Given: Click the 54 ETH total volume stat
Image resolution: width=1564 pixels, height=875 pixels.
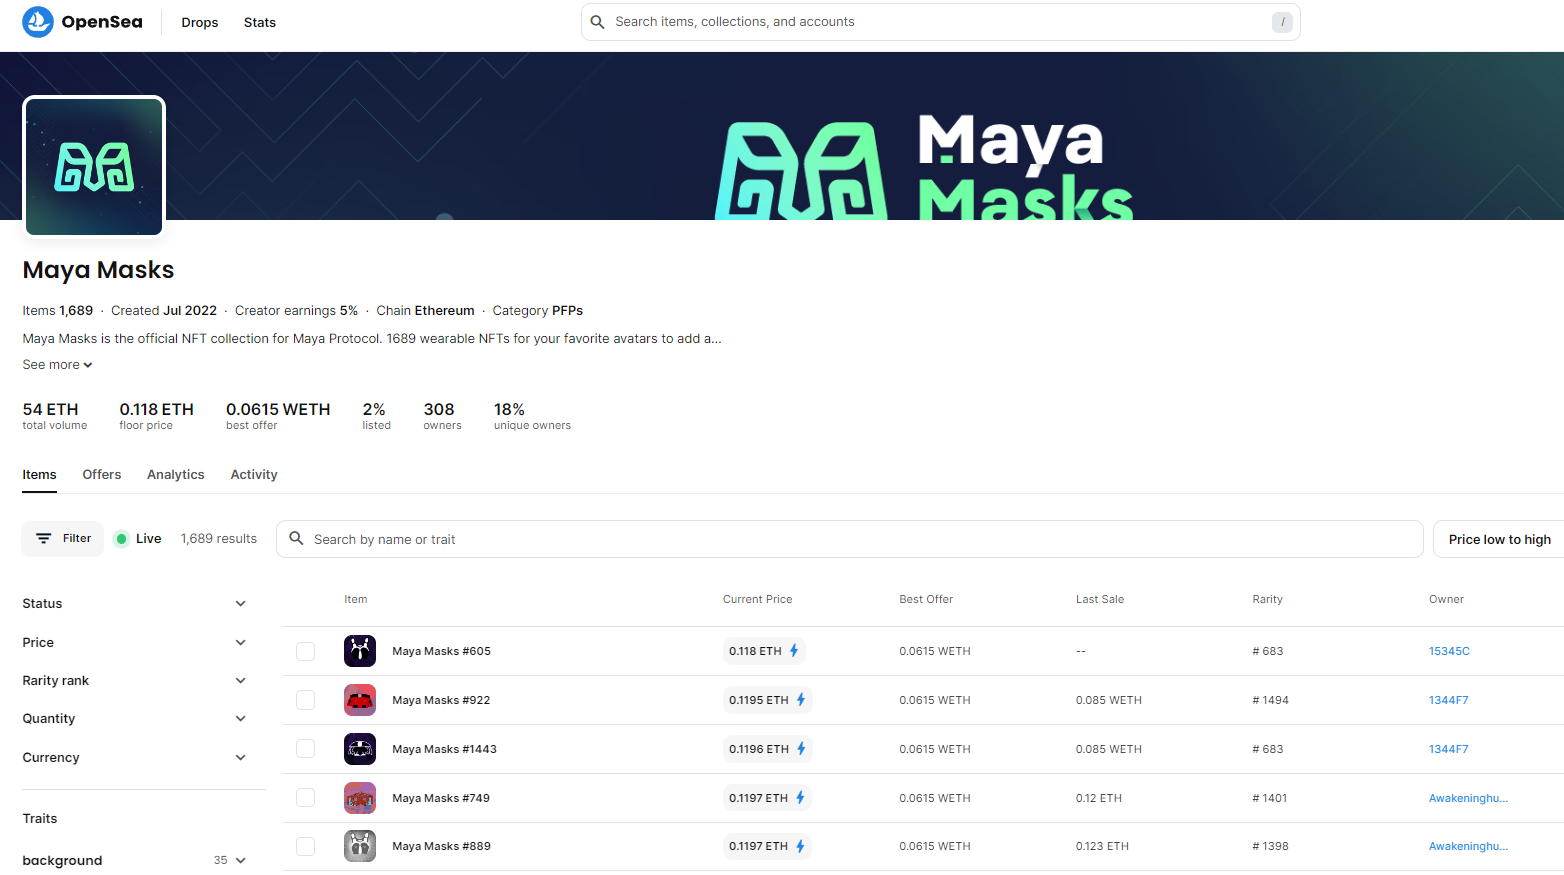Looking at the screenshot, I should coord(54,416).
